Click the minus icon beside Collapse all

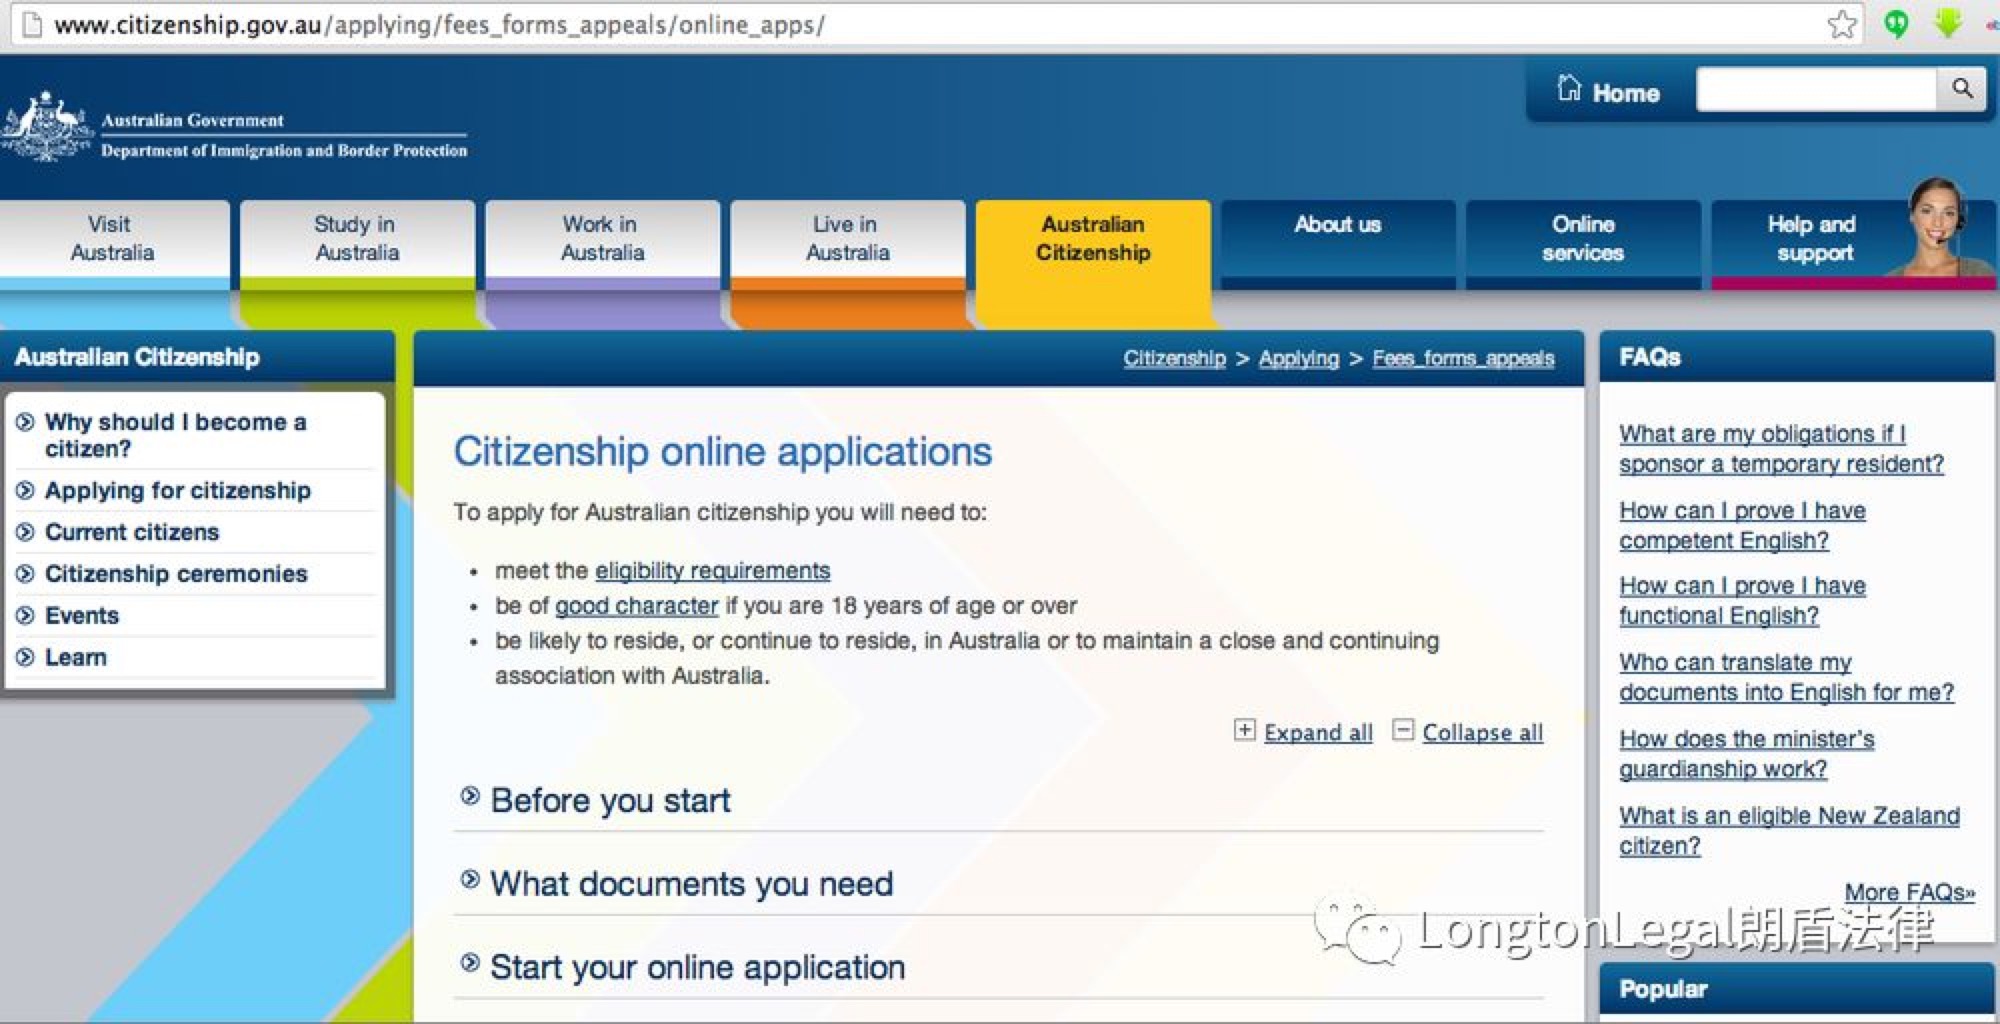click(1403, 730)
